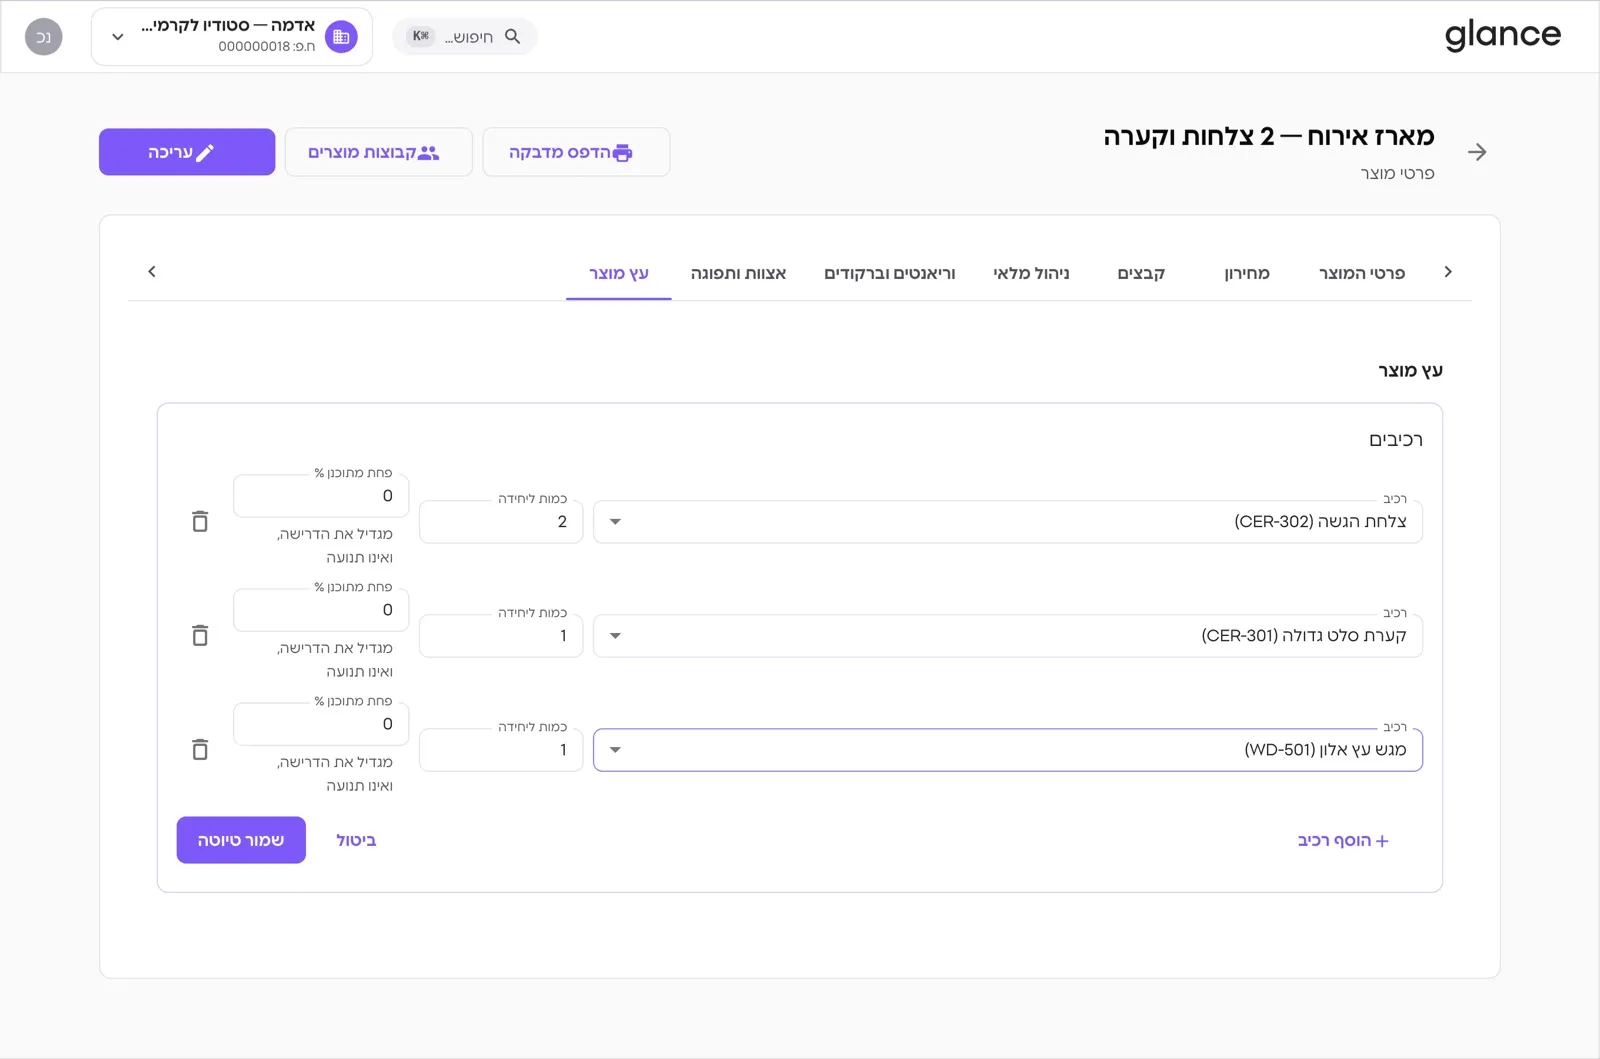Click the glance logo
Image resolution: width=1600 pixels, height=1059 pixels.
[x=1502, y=35]
